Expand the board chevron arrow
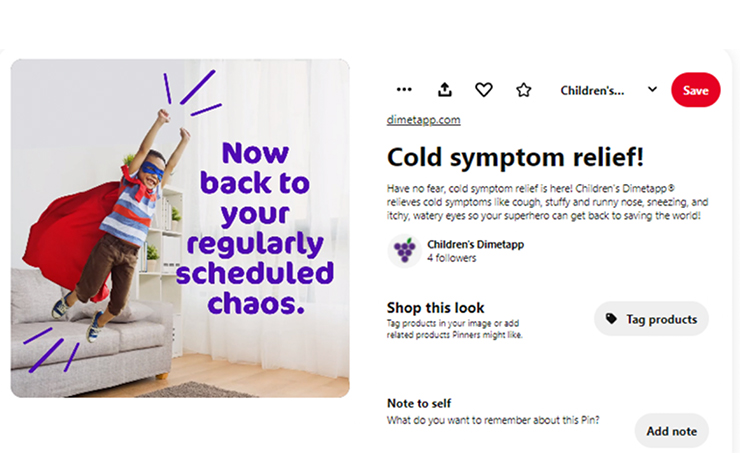 click(652, 89)
